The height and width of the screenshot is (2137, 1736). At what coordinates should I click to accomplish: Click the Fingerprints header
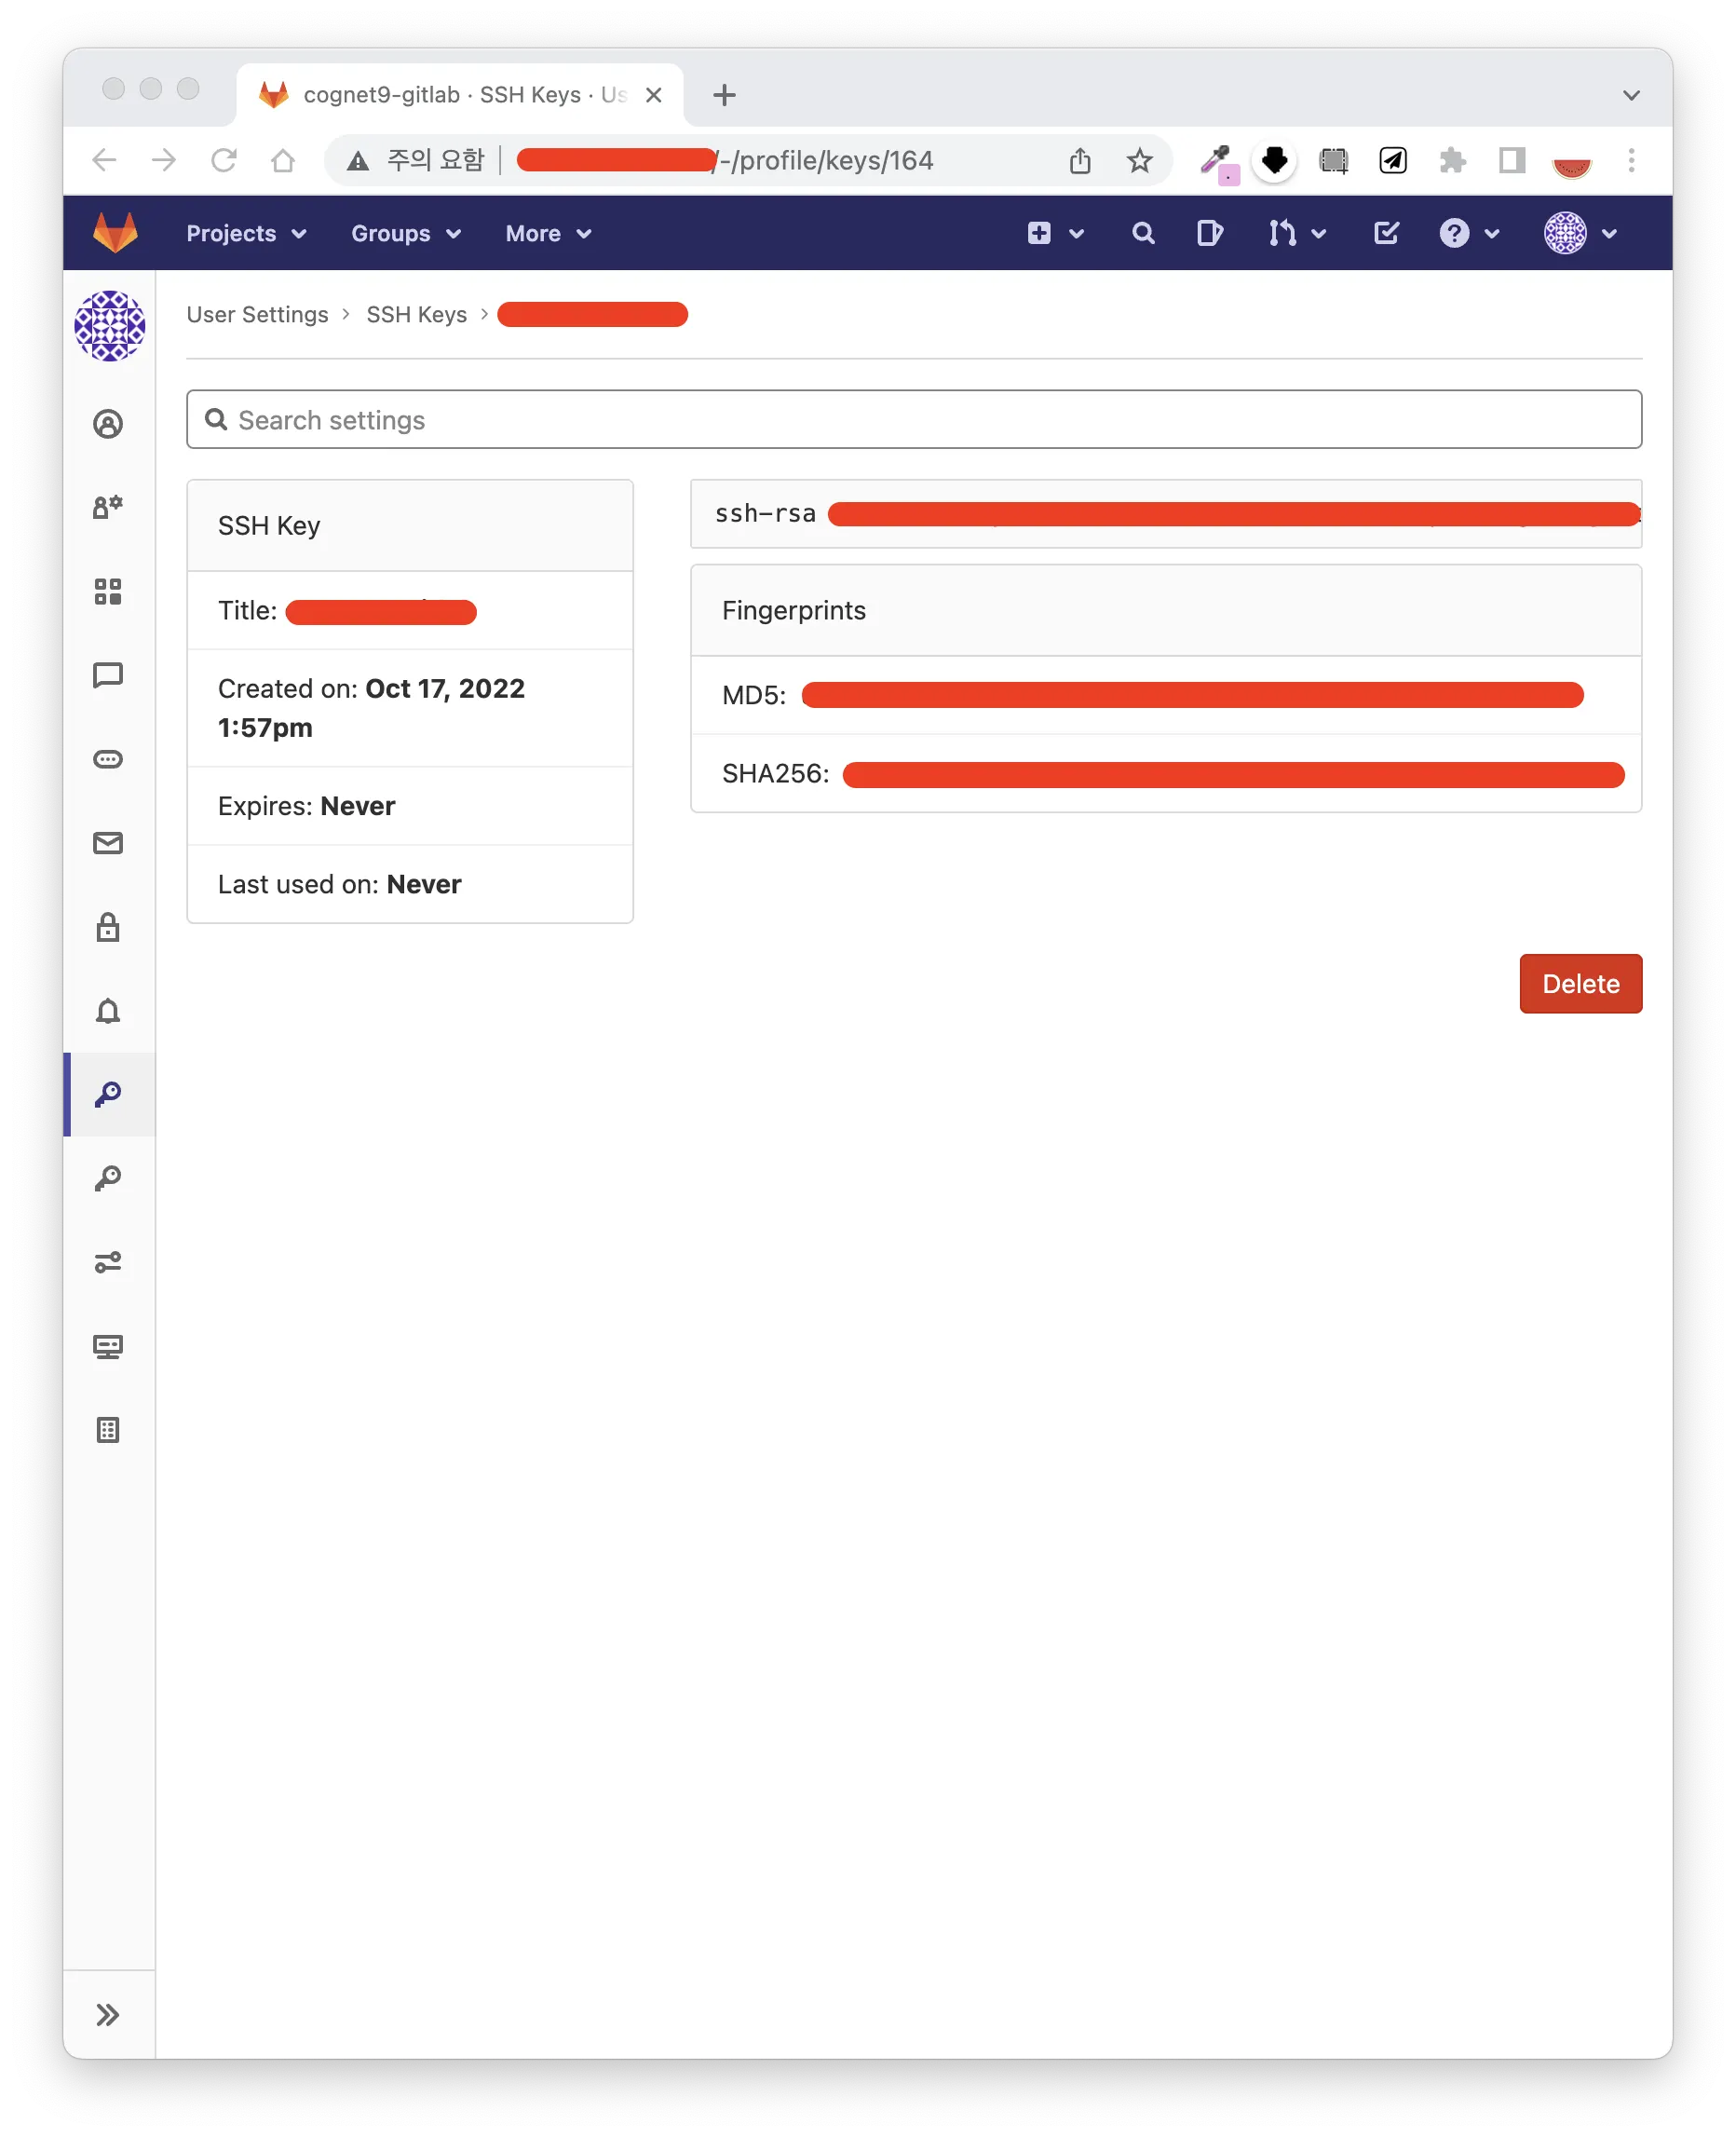click(x=1165, y=610)
